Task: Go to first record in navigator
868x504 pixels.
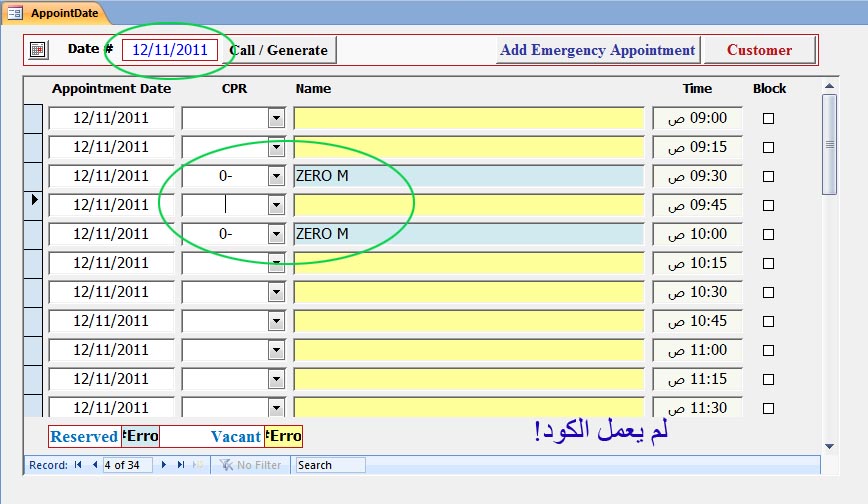Action: click(78, 465)
